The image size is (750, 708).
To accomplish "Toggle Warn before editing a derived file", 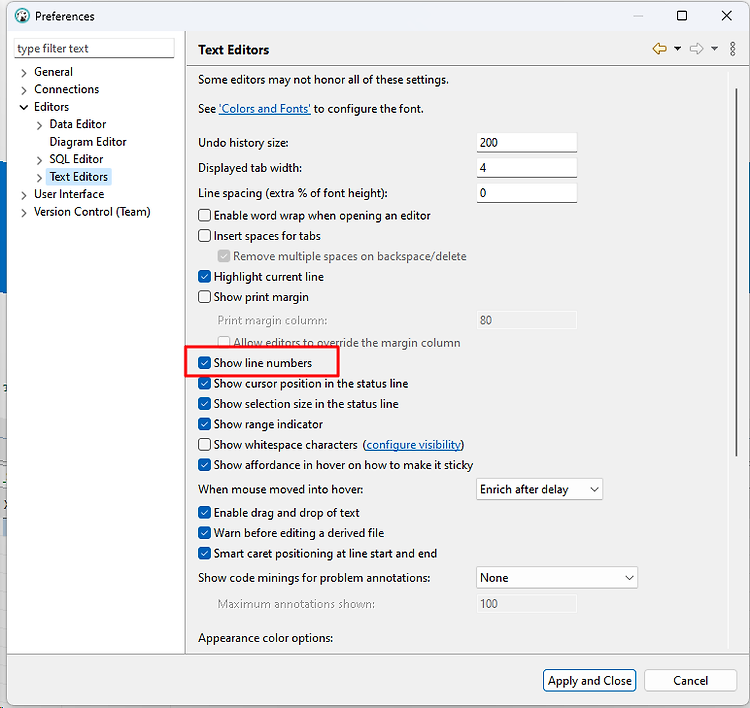I will (204, 533).
